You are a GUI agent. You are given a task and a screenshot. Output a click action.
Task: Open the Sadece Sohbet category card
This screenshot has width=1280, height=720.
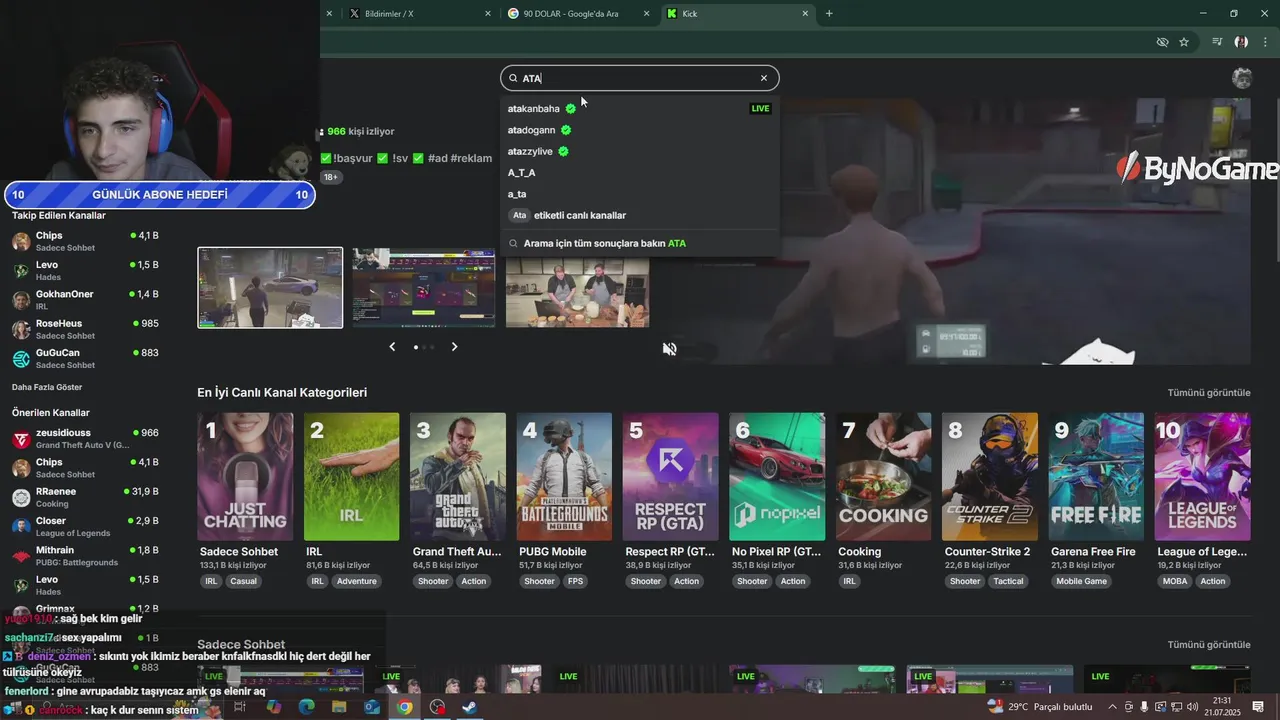[245, 477]
